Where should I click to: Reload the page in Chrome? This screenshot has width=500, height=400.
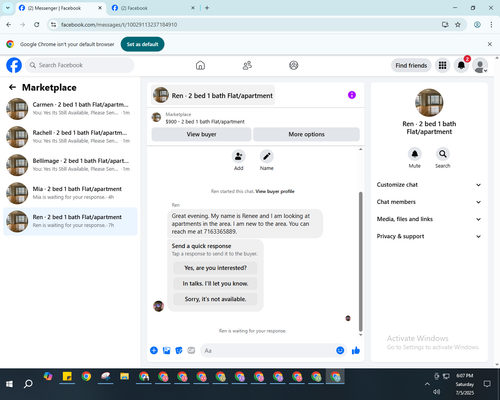[37, 25]
